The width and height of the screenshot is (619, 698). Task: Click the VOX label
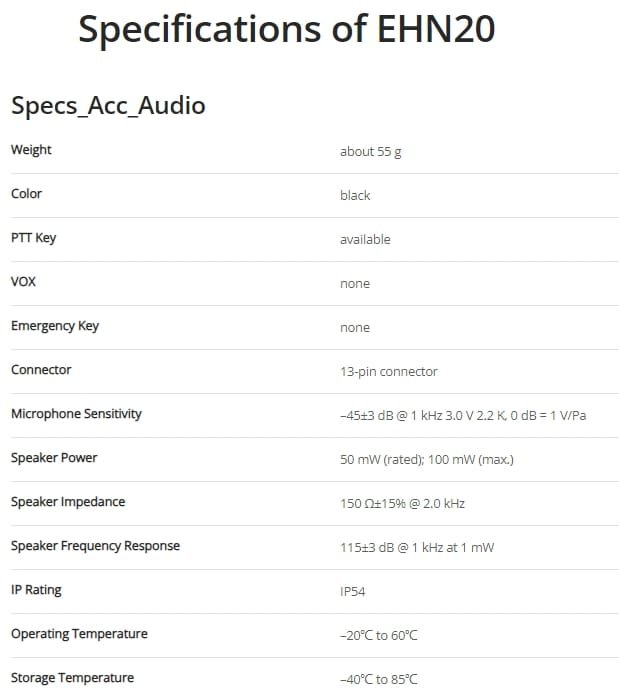click(x=23, y=282)
